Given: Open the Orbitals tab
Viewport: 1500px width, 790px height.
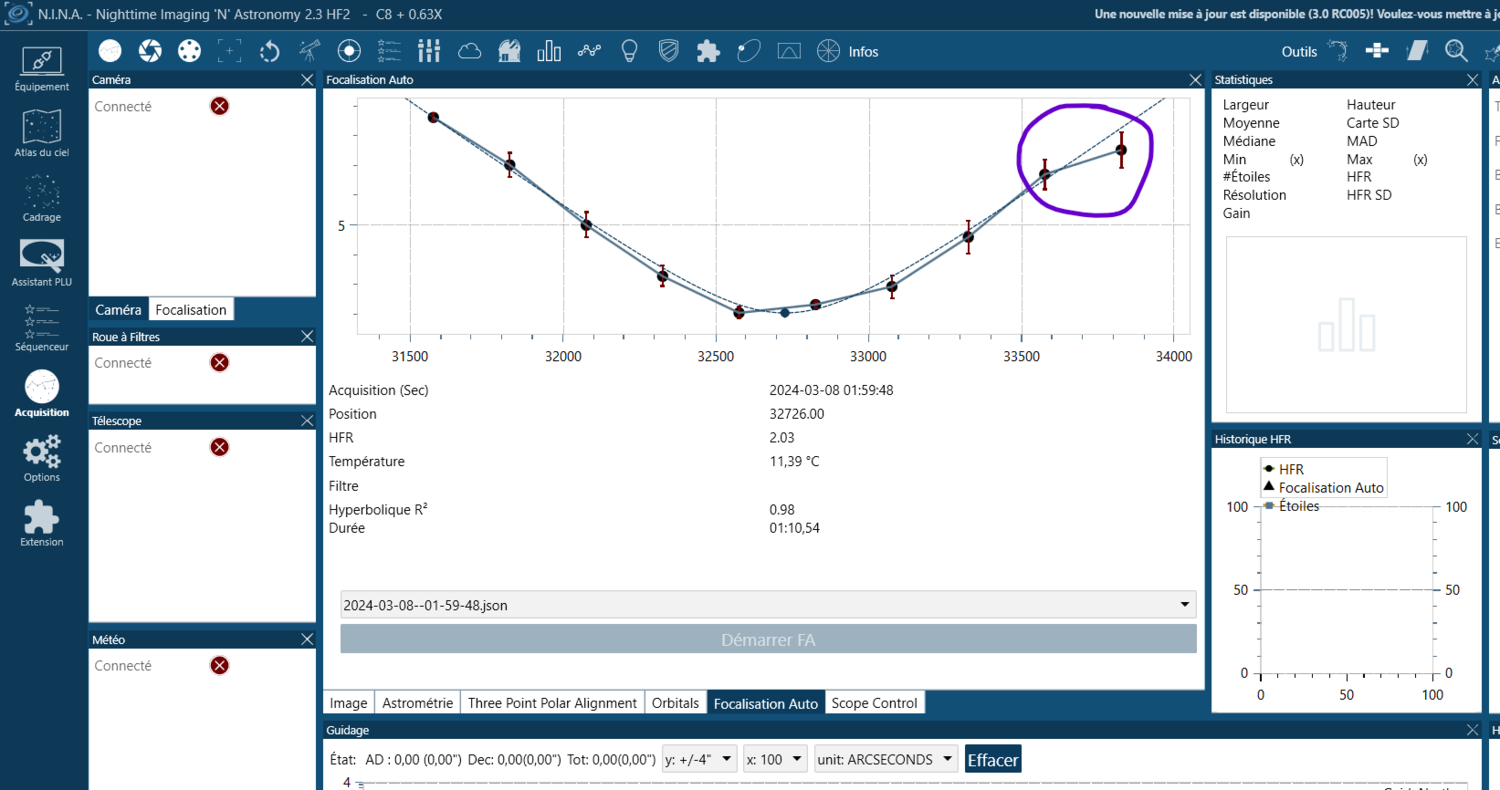Looking at the screenshot, I should pyautogui.click(x=675, y=703).
